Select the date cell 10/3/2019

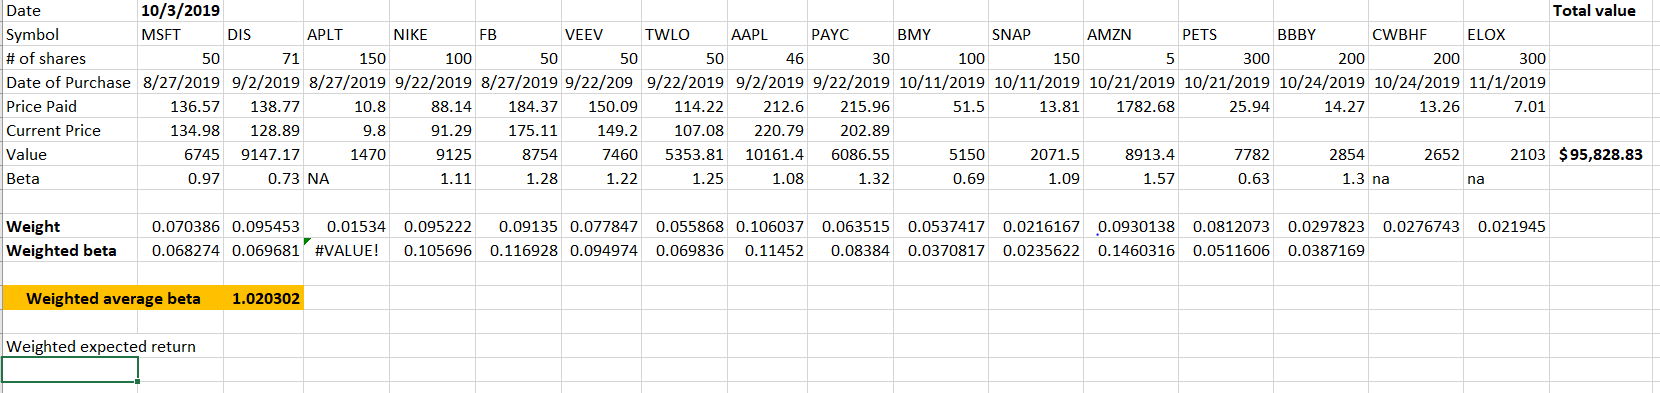[x=181, y=10]
